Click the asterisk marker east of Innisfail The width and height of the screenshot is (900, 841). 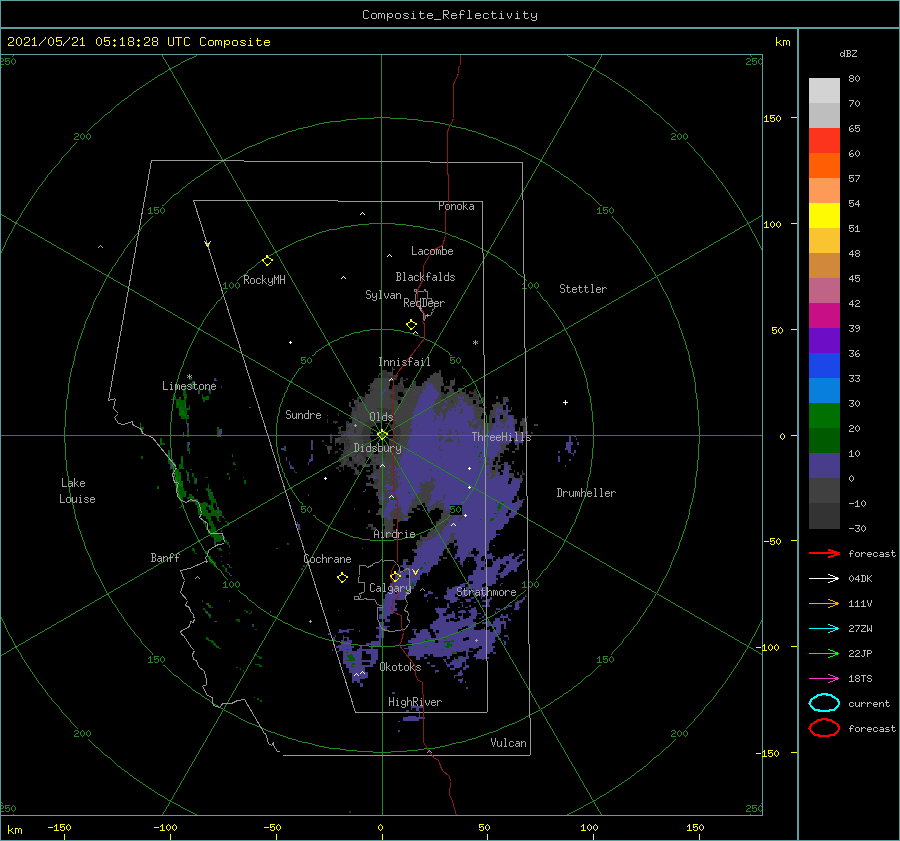click(x=475, y=343)
